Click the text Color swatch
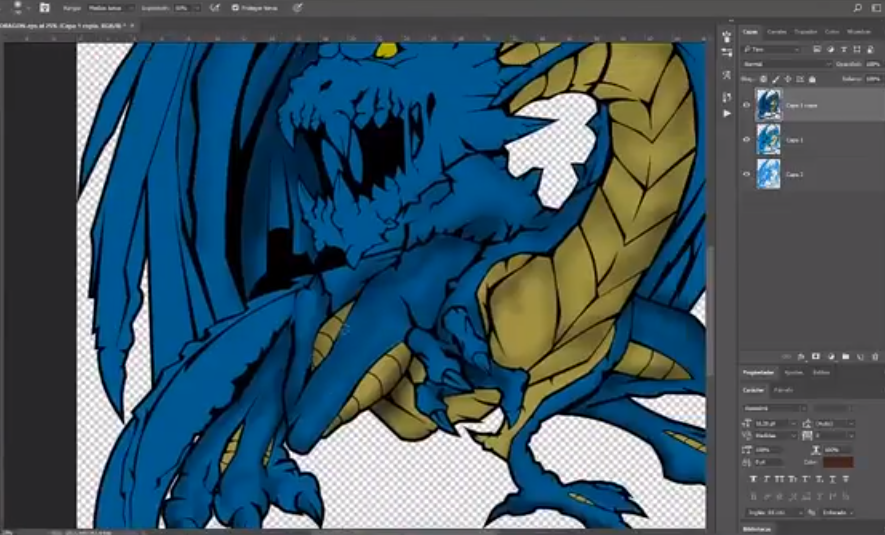The width and height of the screenshot is (885, 535). [838, 462]
